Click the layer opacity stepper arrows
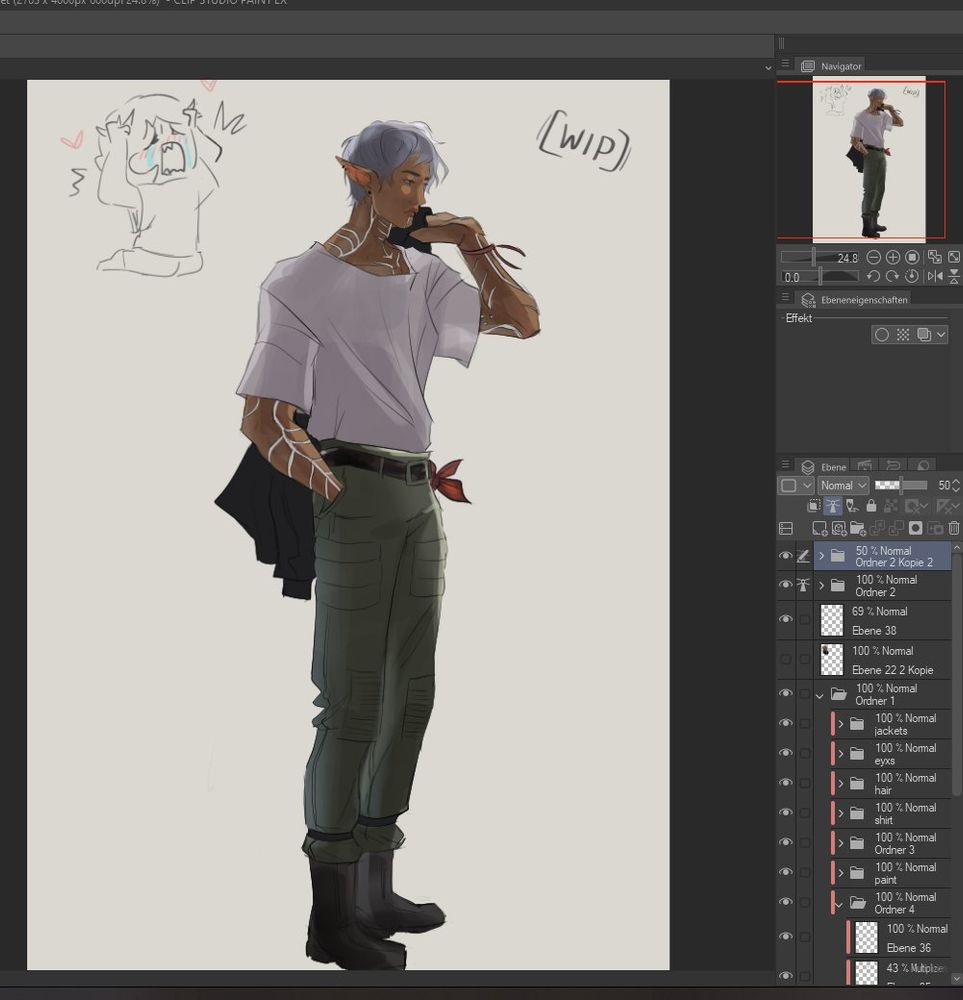The image size is (963, 1000). coord(955,485)
